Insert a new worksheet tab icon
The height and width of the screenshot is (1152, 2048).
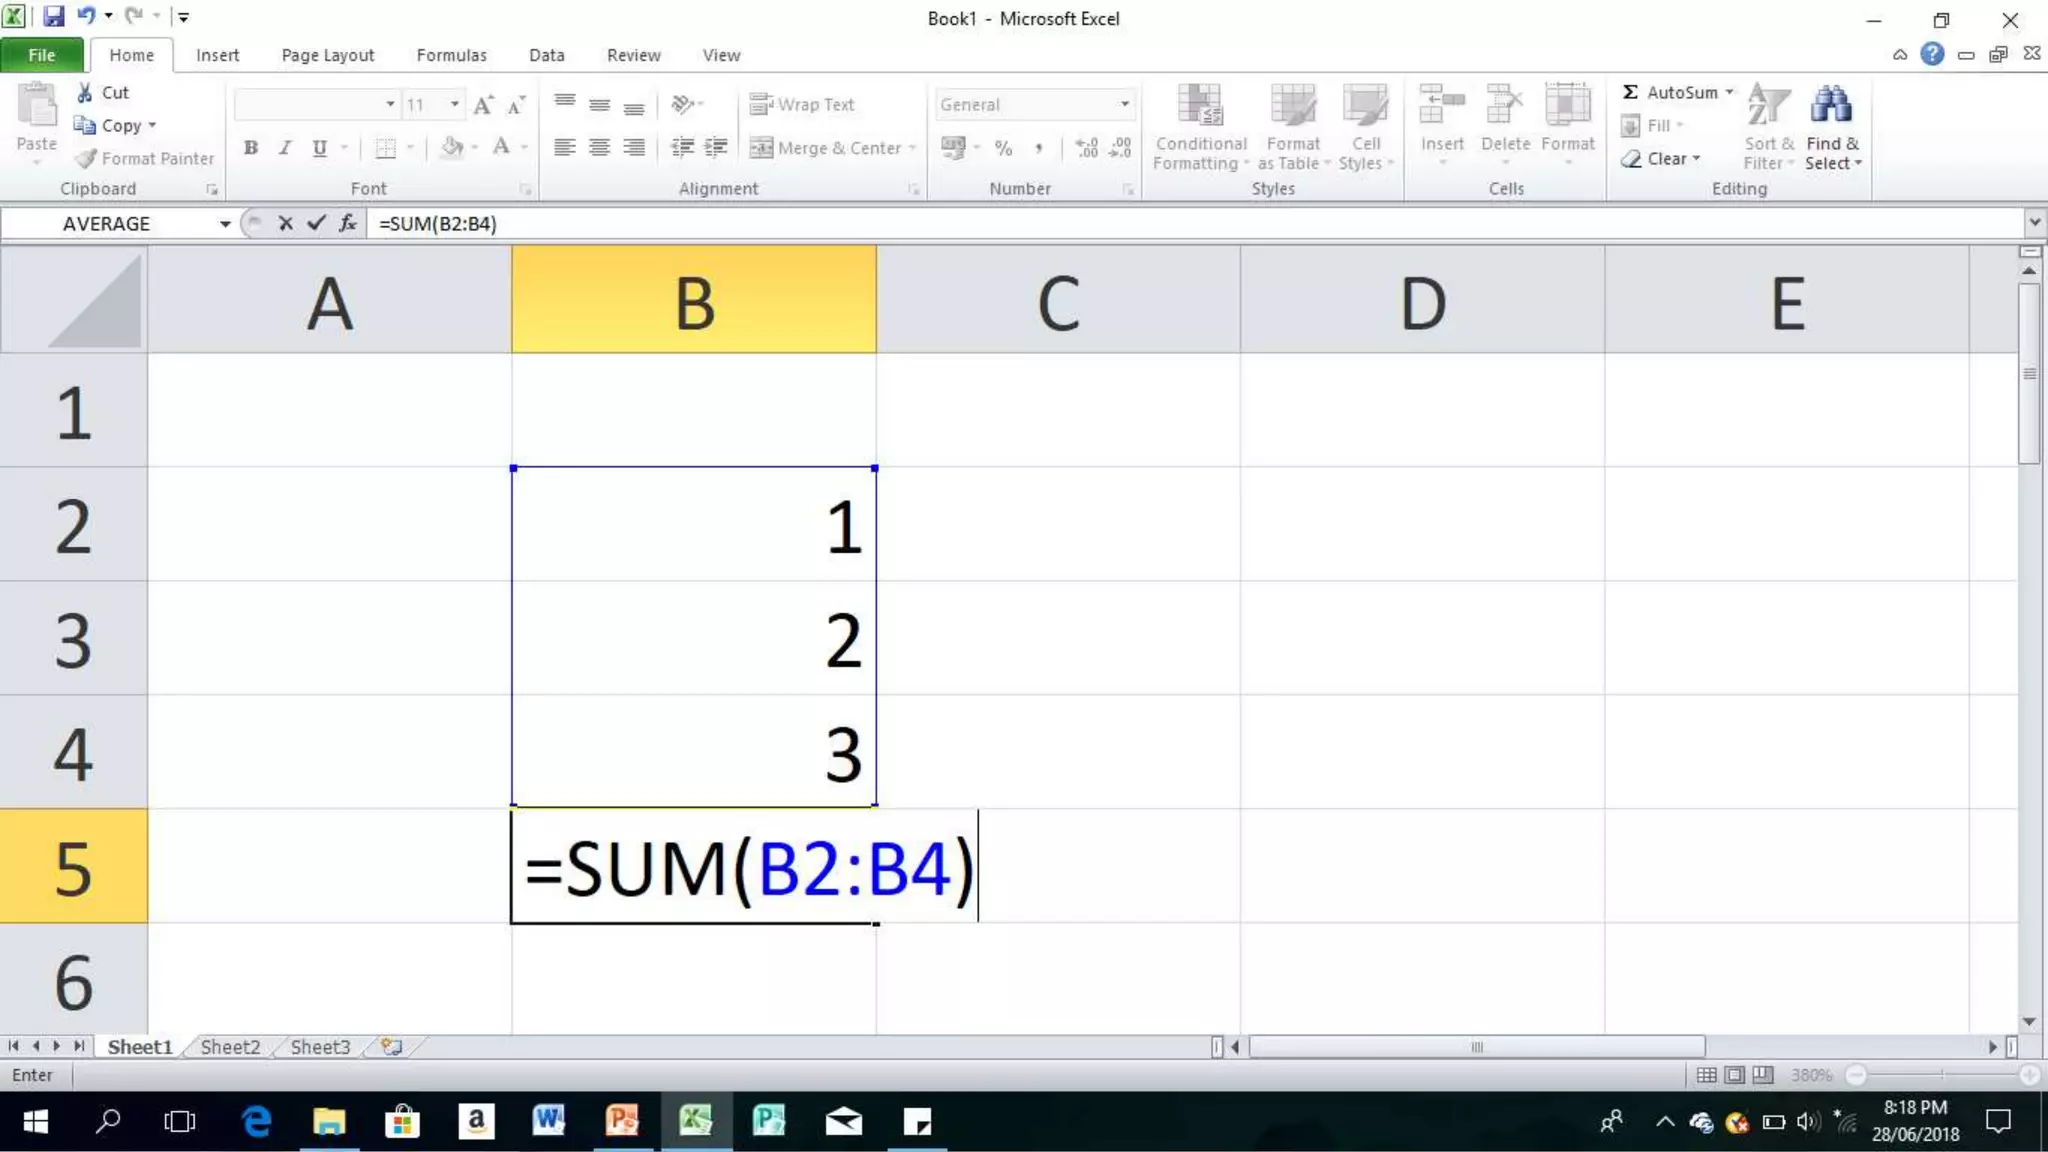391,1046
